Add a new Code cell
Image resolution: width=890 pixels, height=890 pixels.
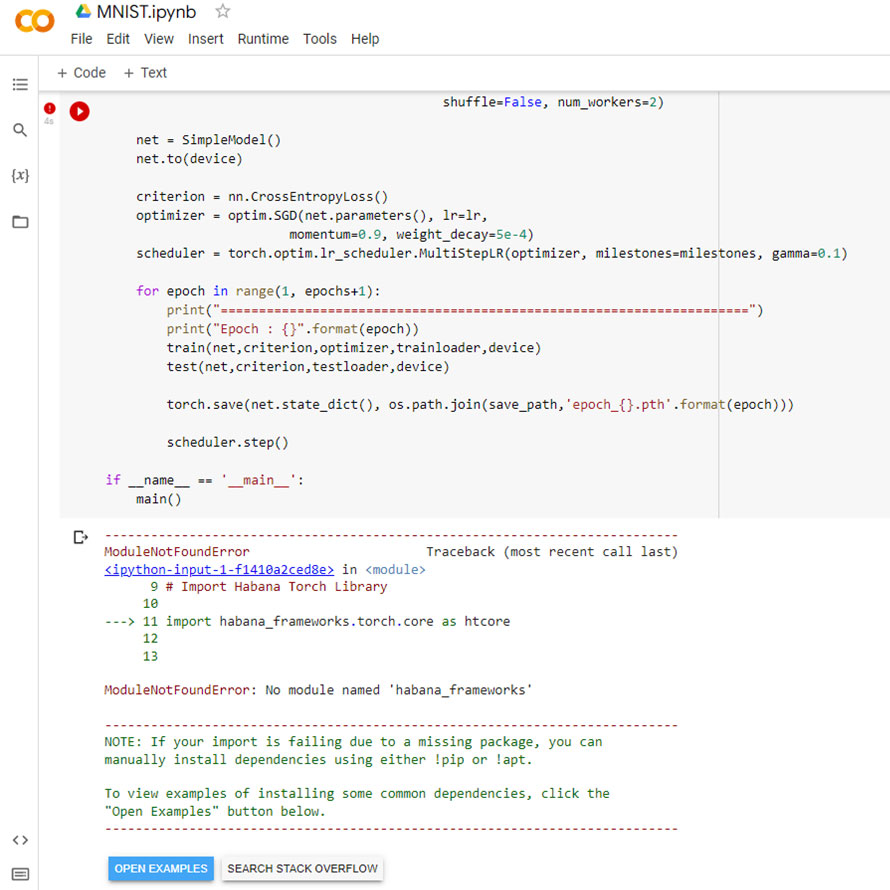tap(80, 72)
